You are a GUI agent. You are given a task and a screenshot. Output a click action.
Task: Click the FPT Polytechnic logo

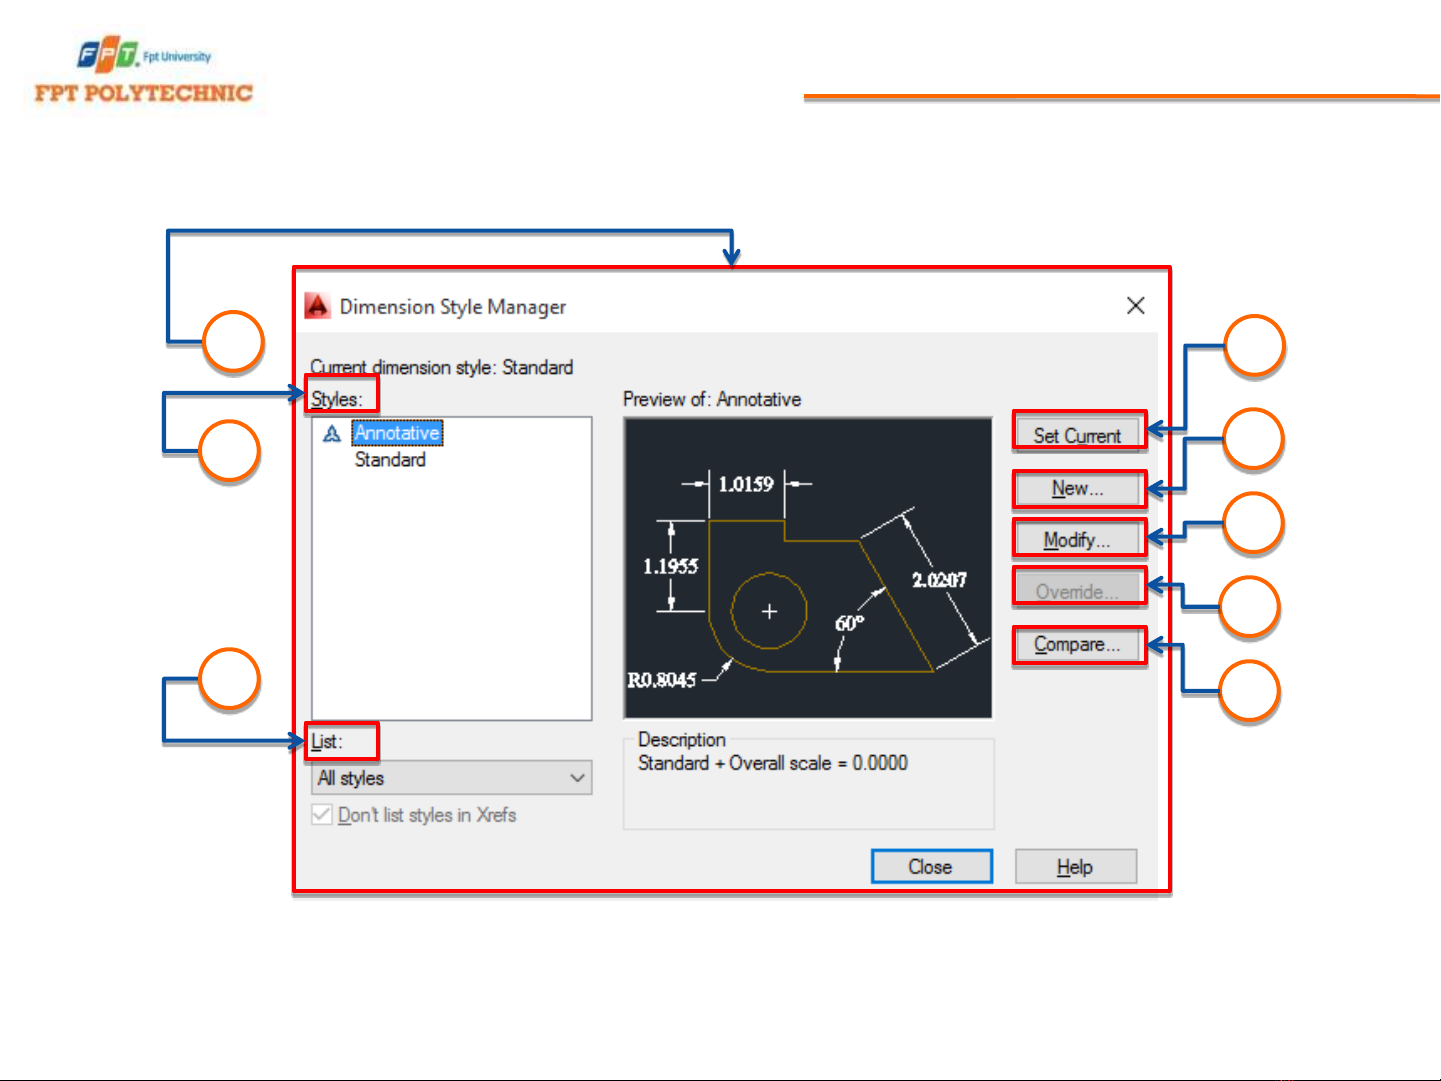pyautogui.click(x=143, y=72)
